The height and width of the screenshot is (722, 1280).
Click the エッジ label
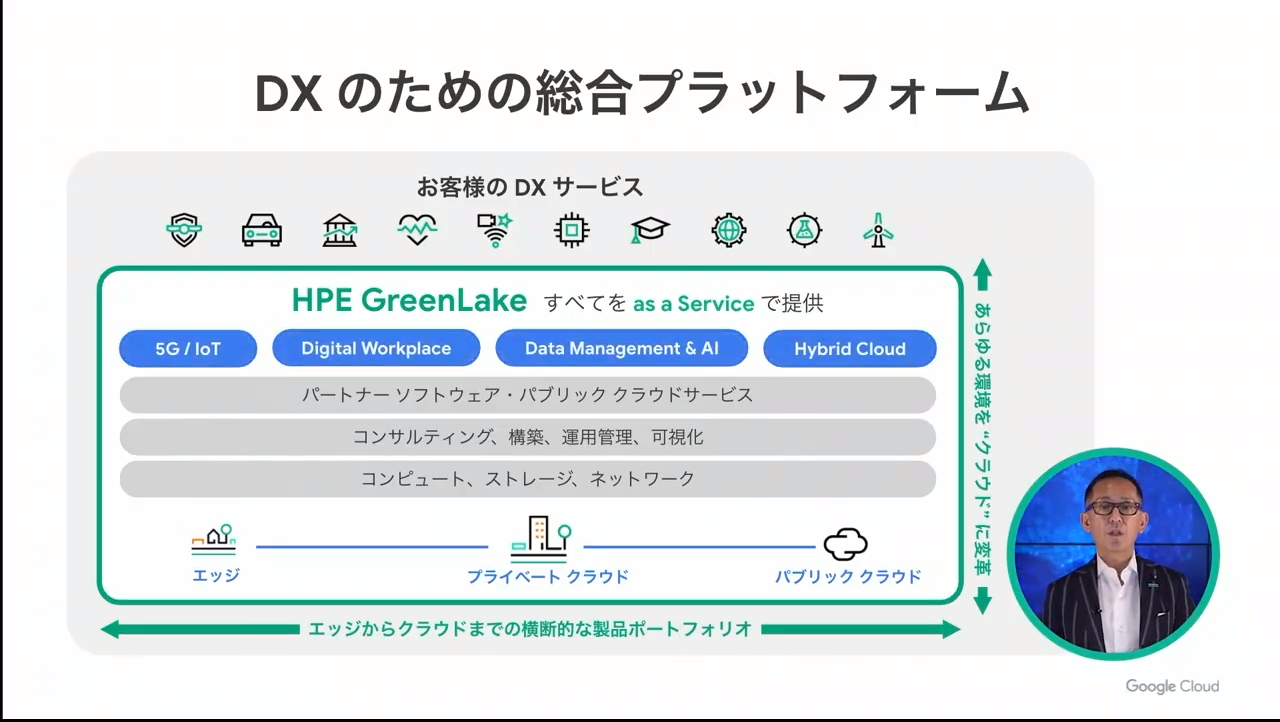[x=216, y=575]
